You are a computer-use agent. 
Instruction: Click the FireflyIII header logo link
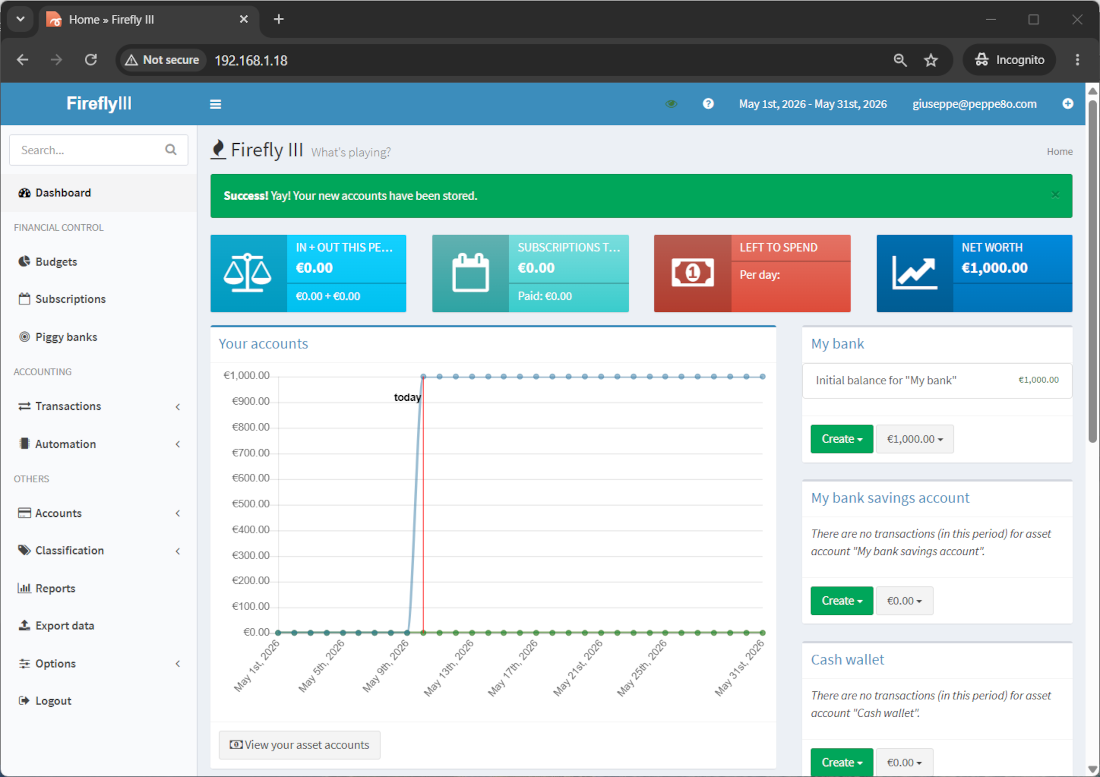(x=99, y=104)
